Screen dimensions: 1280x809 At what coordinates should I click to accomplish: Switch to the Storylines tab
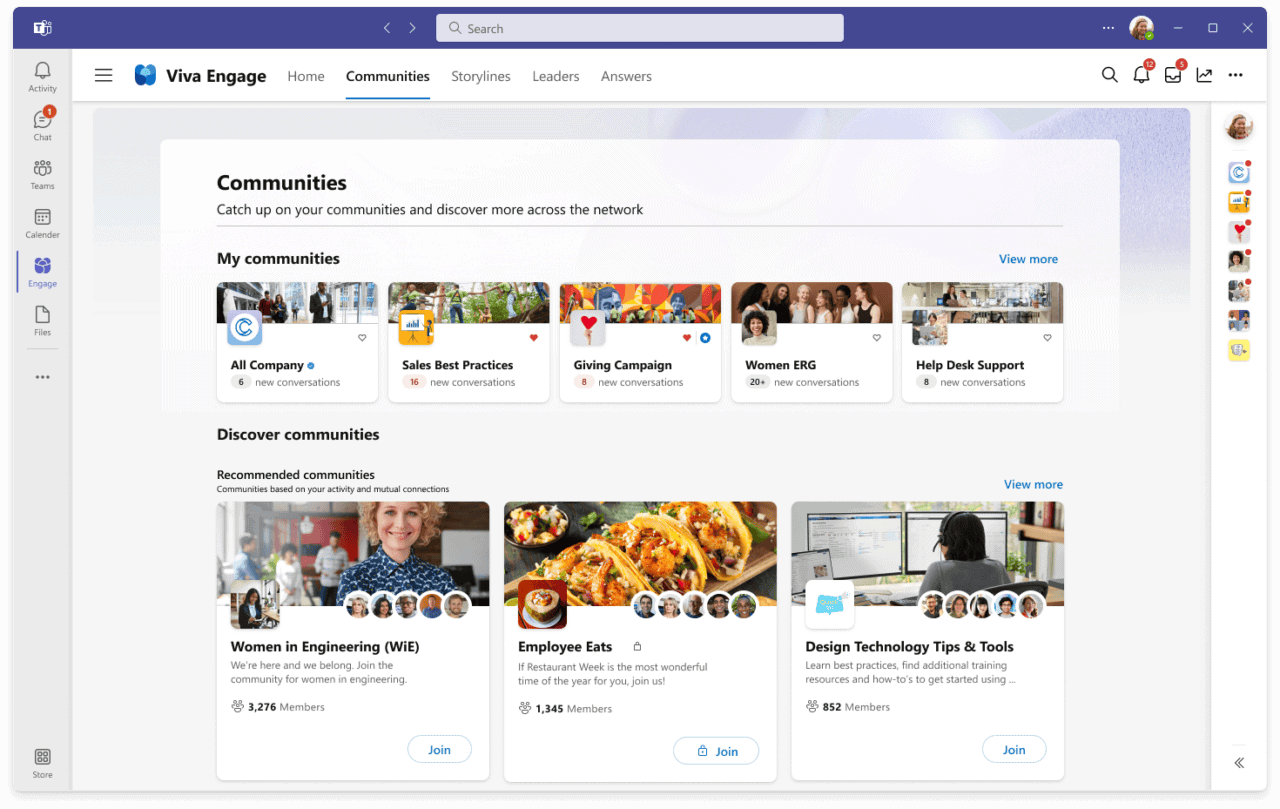point(480,76)
